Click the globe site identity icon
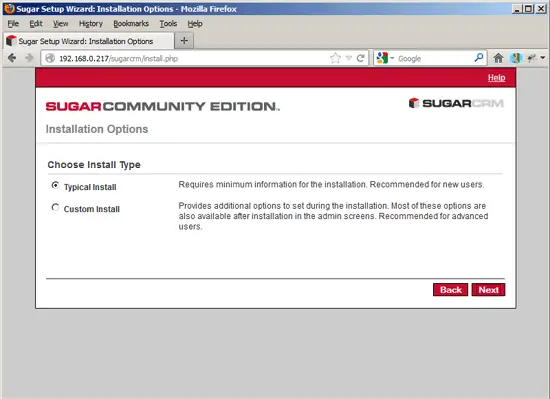The image size is (550, 399). [50, 58]
